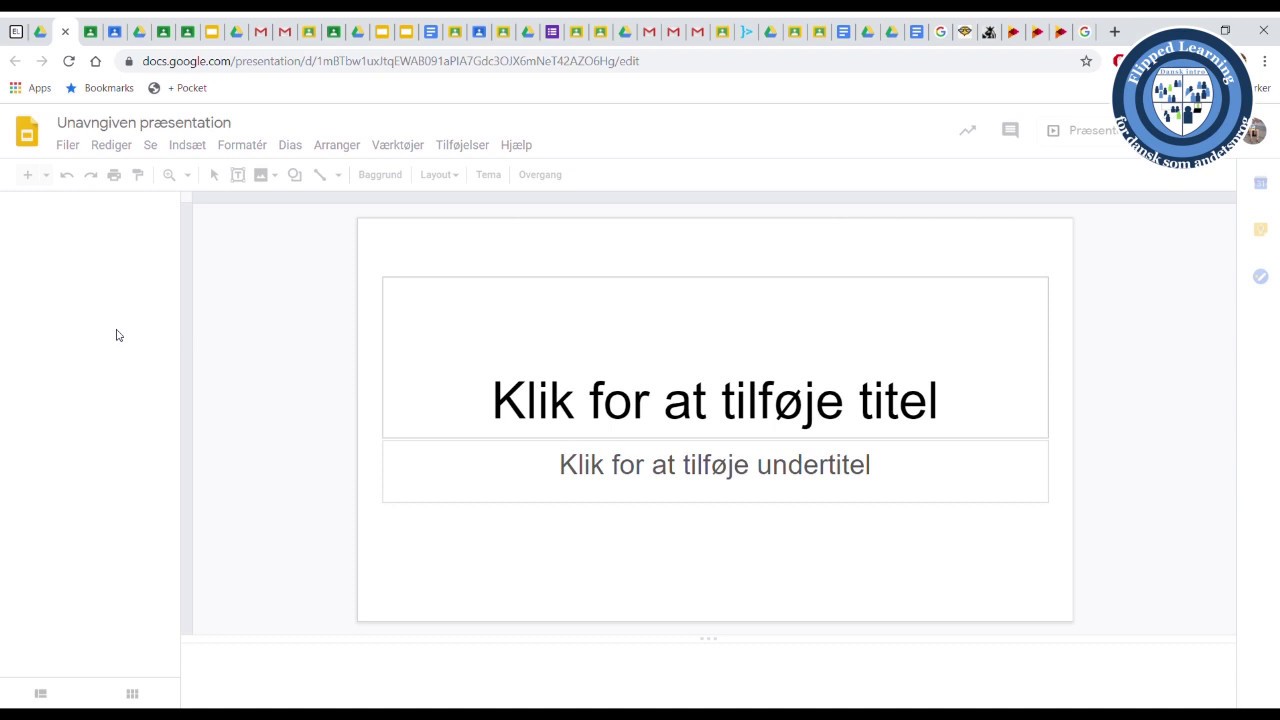This screenshot has width=1280, height=720.
Task: Click the Overgang button
Action: [x=540, y=175]
